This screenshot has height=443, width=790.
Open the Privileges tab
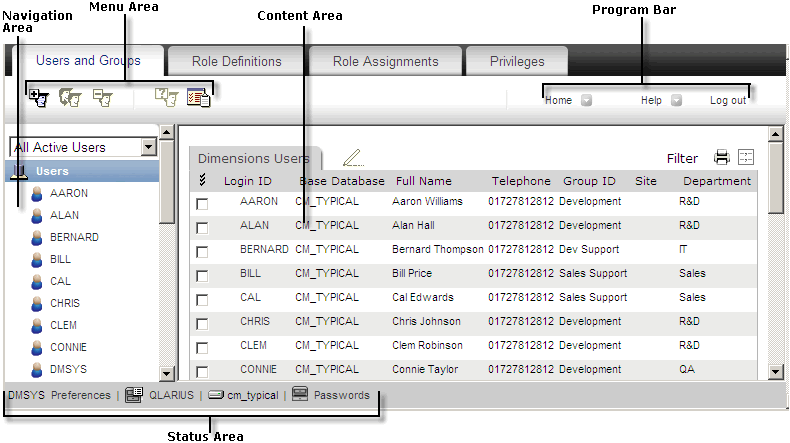[517, 62]
